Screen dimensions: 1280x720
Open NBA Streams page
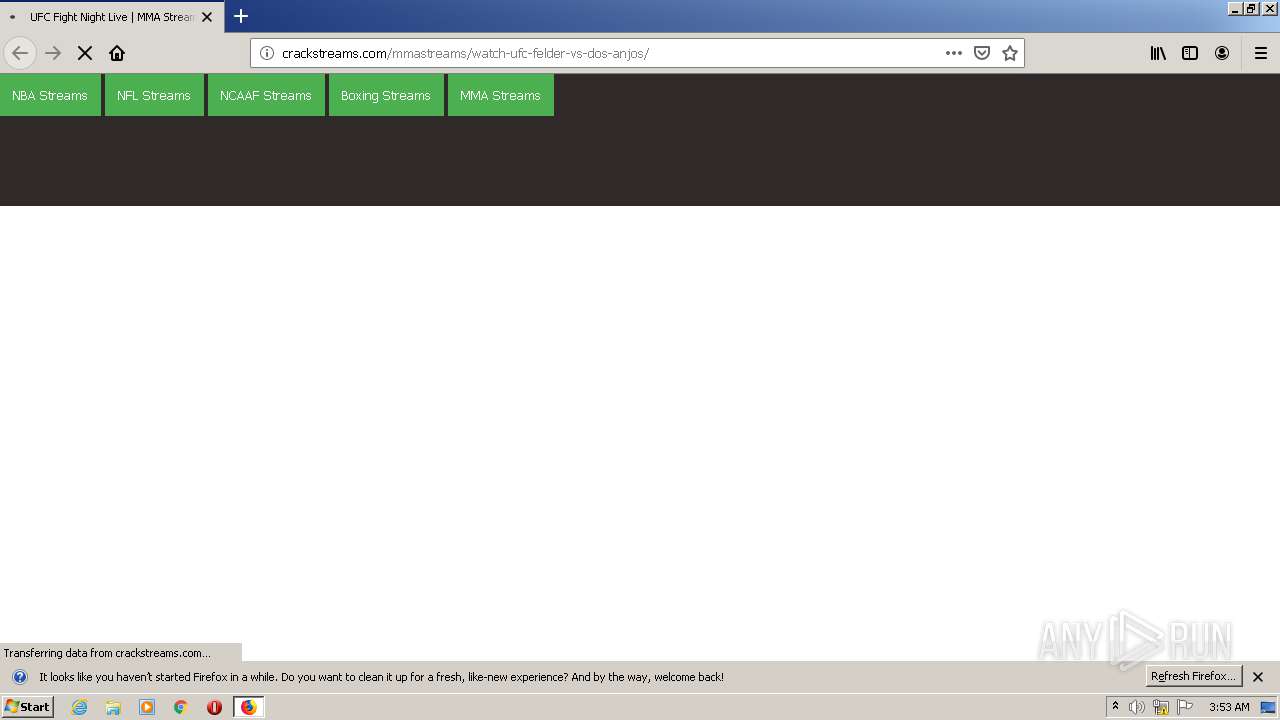tap(50, 95)
